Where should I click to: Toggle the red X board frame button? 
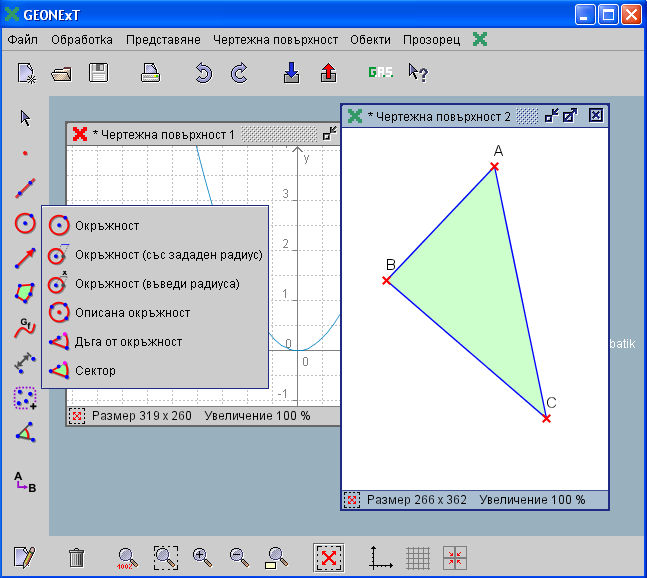pyautogui.click(x=328, y=558)
